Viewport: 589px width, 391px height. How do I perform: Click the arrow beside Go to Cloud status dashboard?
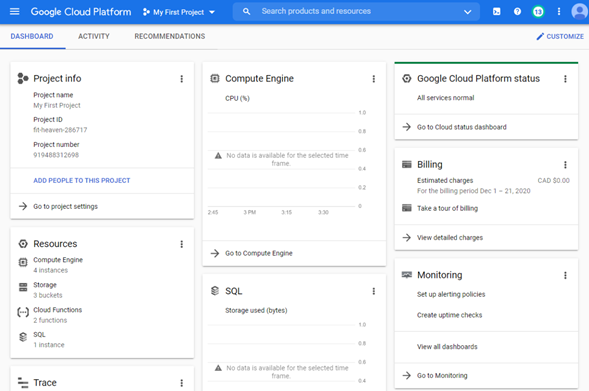[x=406, y=127]
